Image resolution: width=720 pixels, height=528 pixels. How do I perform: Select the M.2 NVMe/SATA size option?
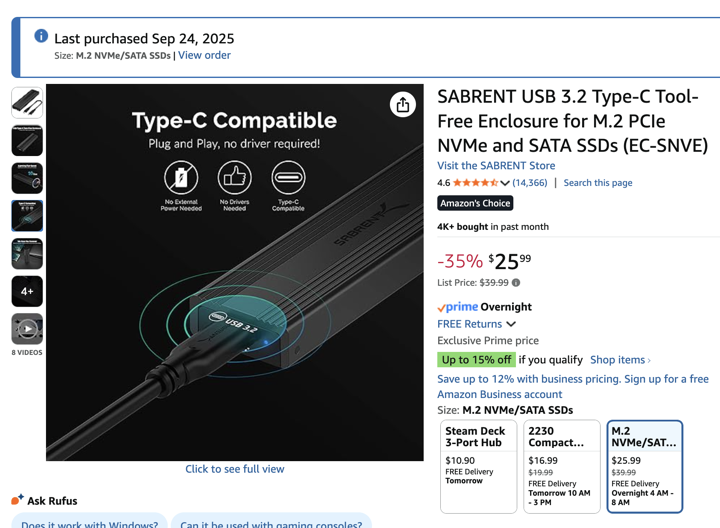coord(644,465)
